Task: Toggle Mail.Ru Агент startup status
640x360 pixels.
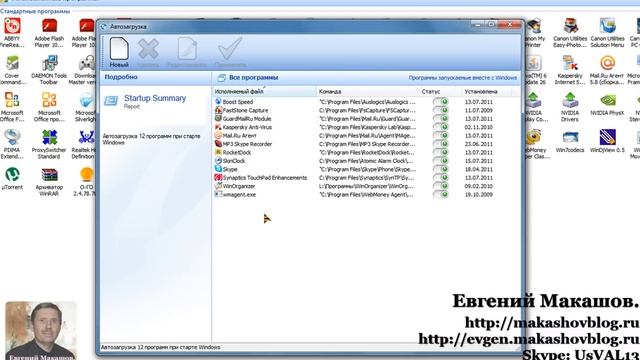Action: click(440, 136)
